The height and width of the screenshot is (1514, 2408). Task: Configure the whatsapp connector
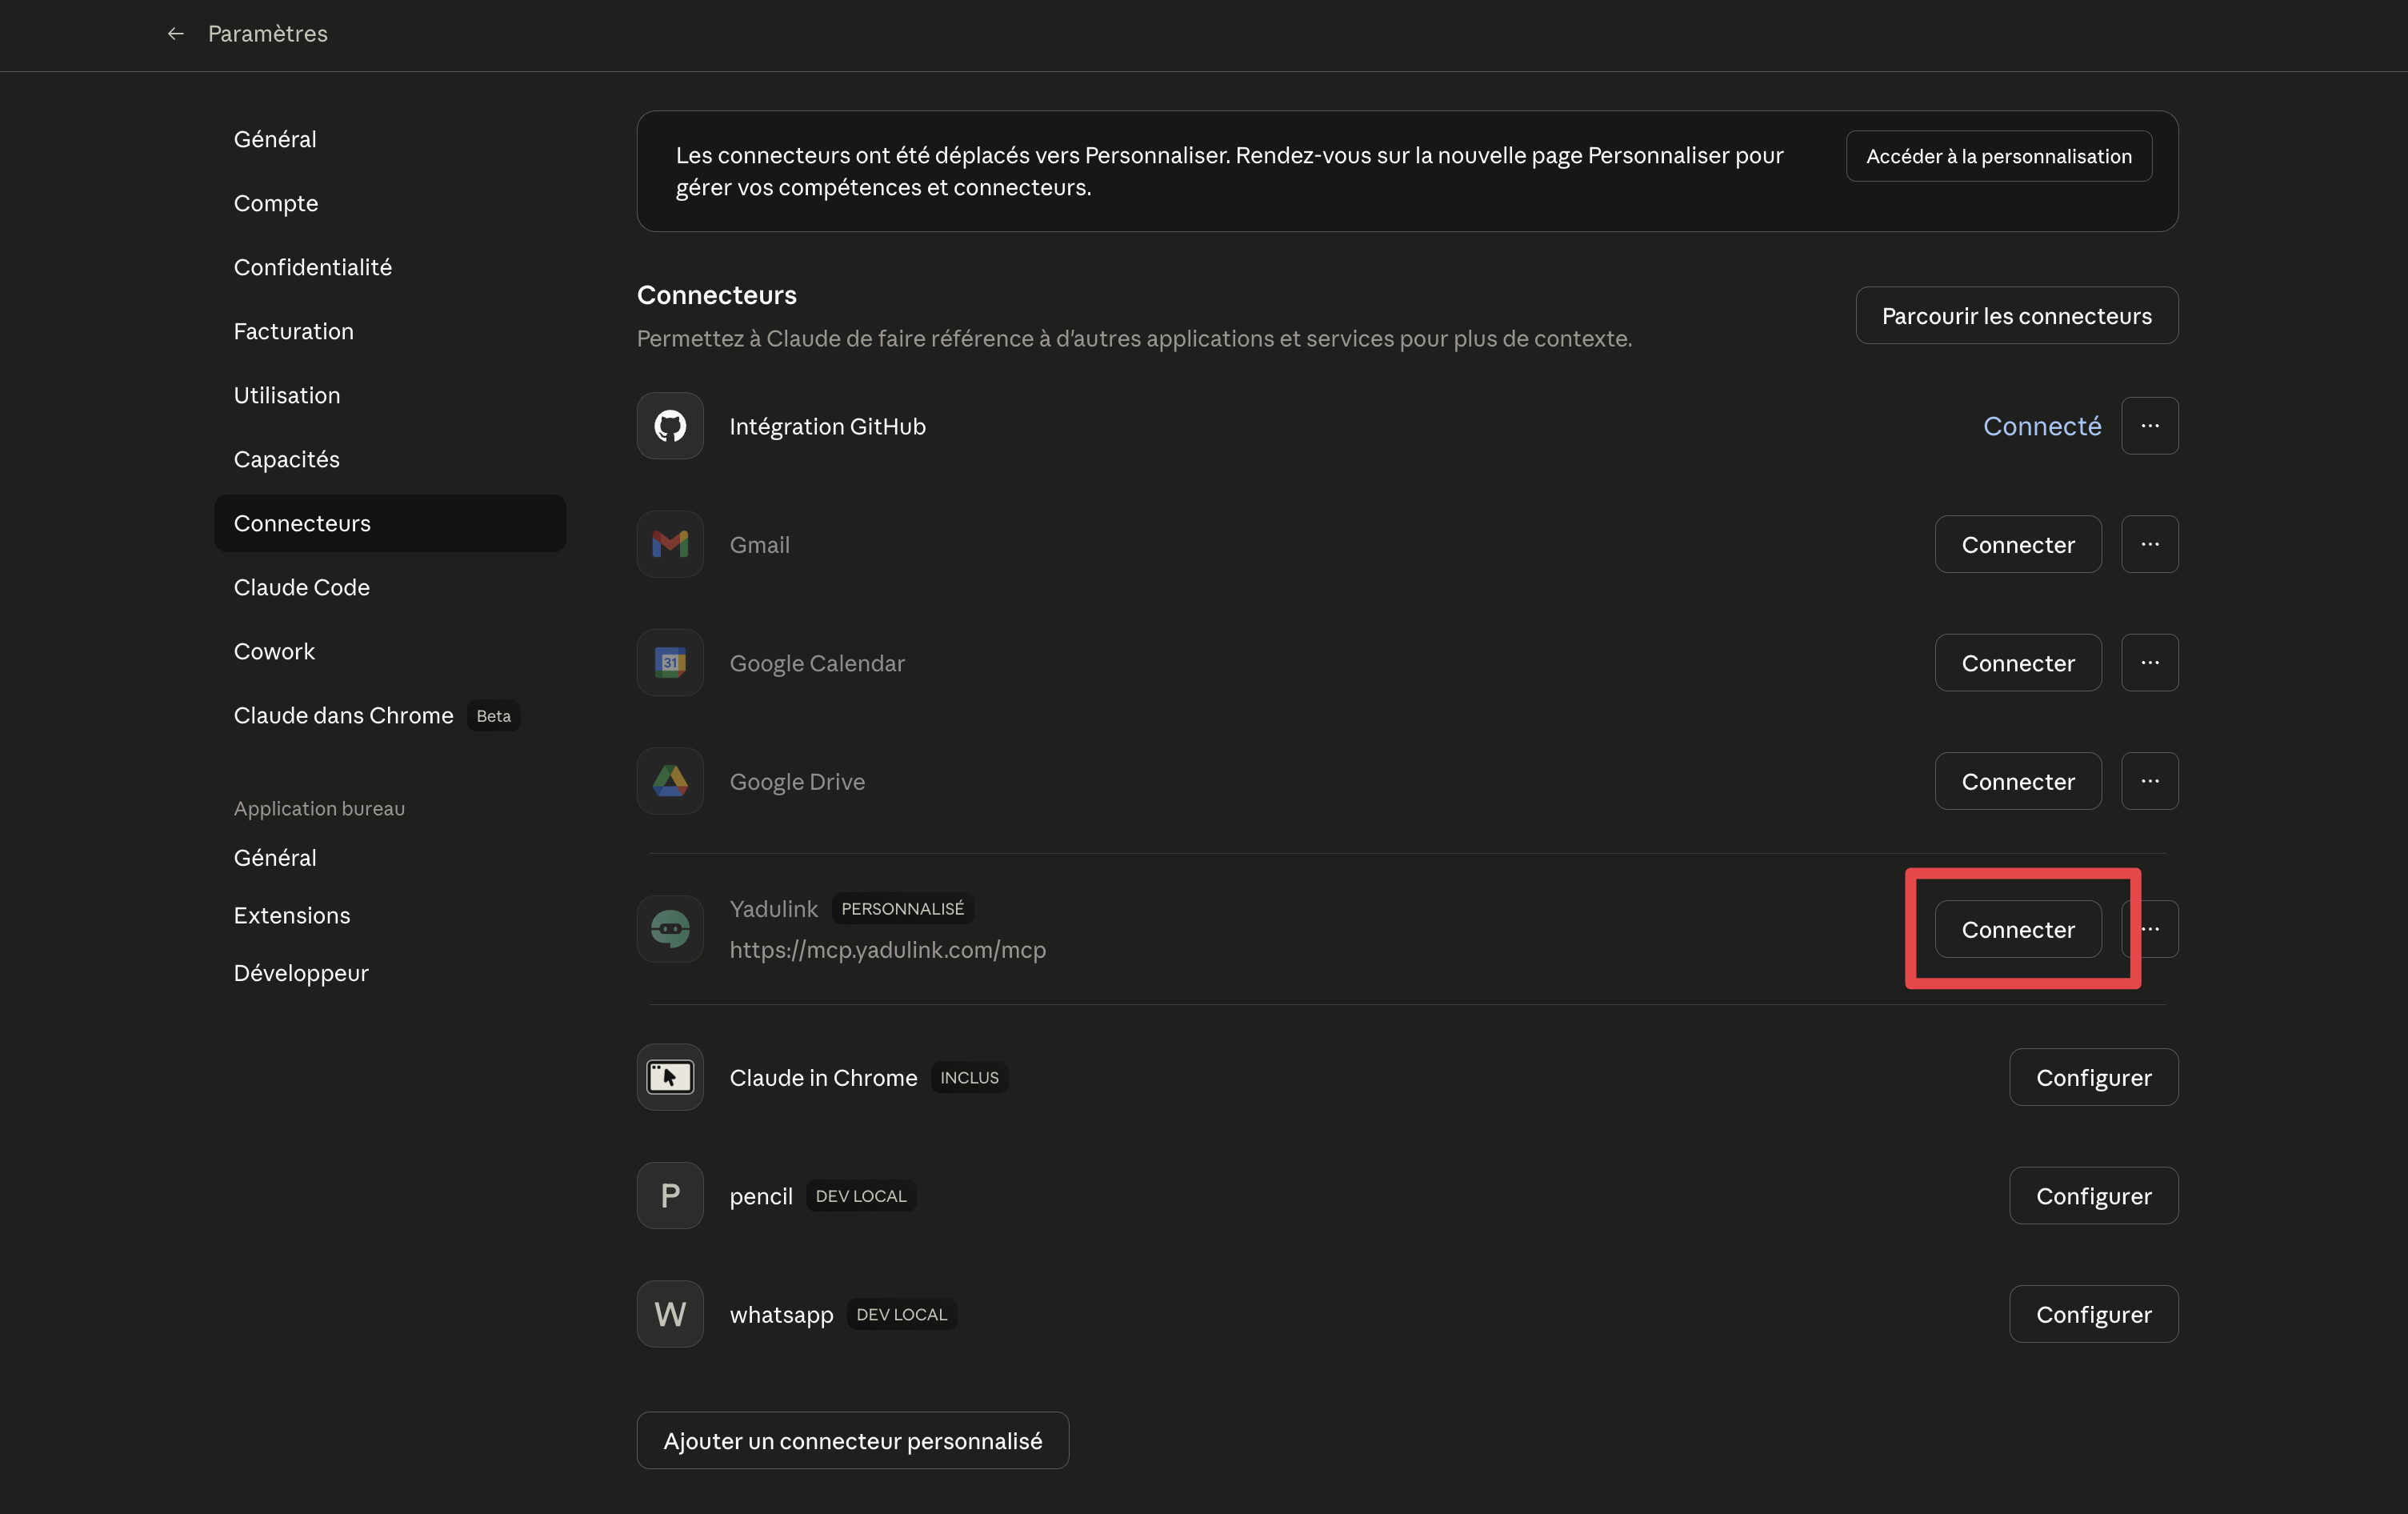click(2094, 1314)
